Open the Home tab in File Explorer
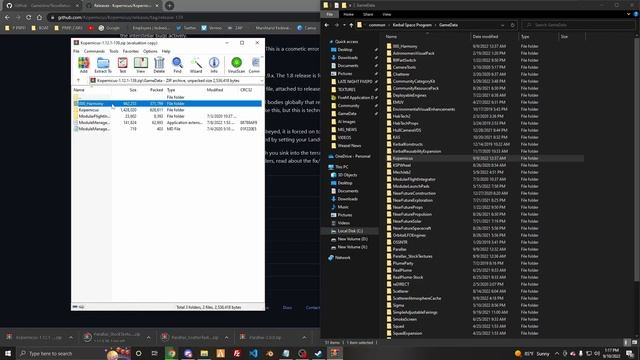The width and height of the screenshot is (640, 360). (348, 14)
